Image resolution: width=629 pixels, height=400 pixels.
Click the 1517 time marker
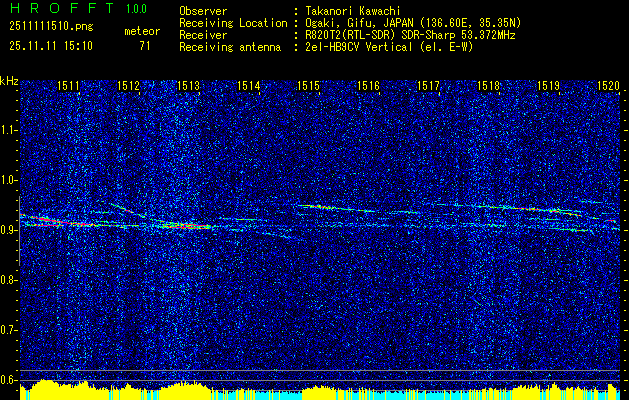[x=429, y=85]
